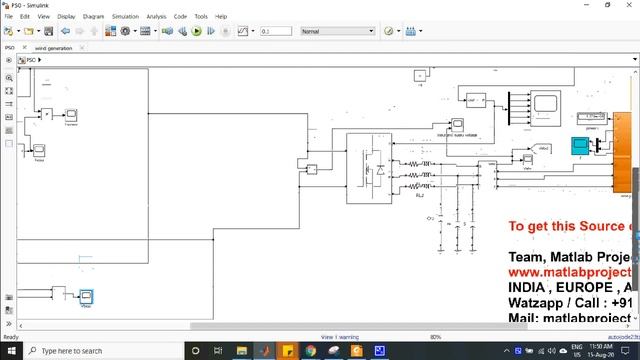Navigate back with the blue left arrow
The image size is (640, 360).
click(x=65, y=31)
